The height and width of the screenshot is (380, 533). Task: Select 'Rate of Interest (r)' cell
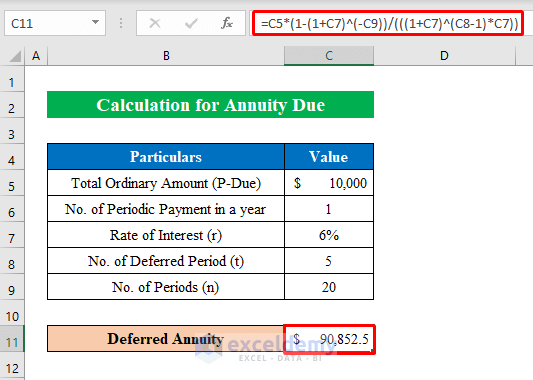166,235
